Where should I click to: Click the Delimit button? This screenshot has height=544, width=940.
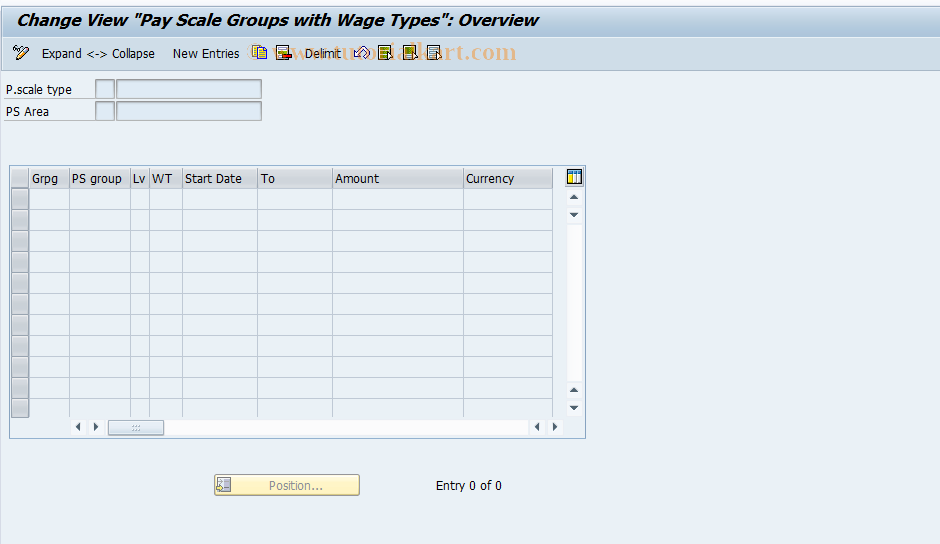323,53
